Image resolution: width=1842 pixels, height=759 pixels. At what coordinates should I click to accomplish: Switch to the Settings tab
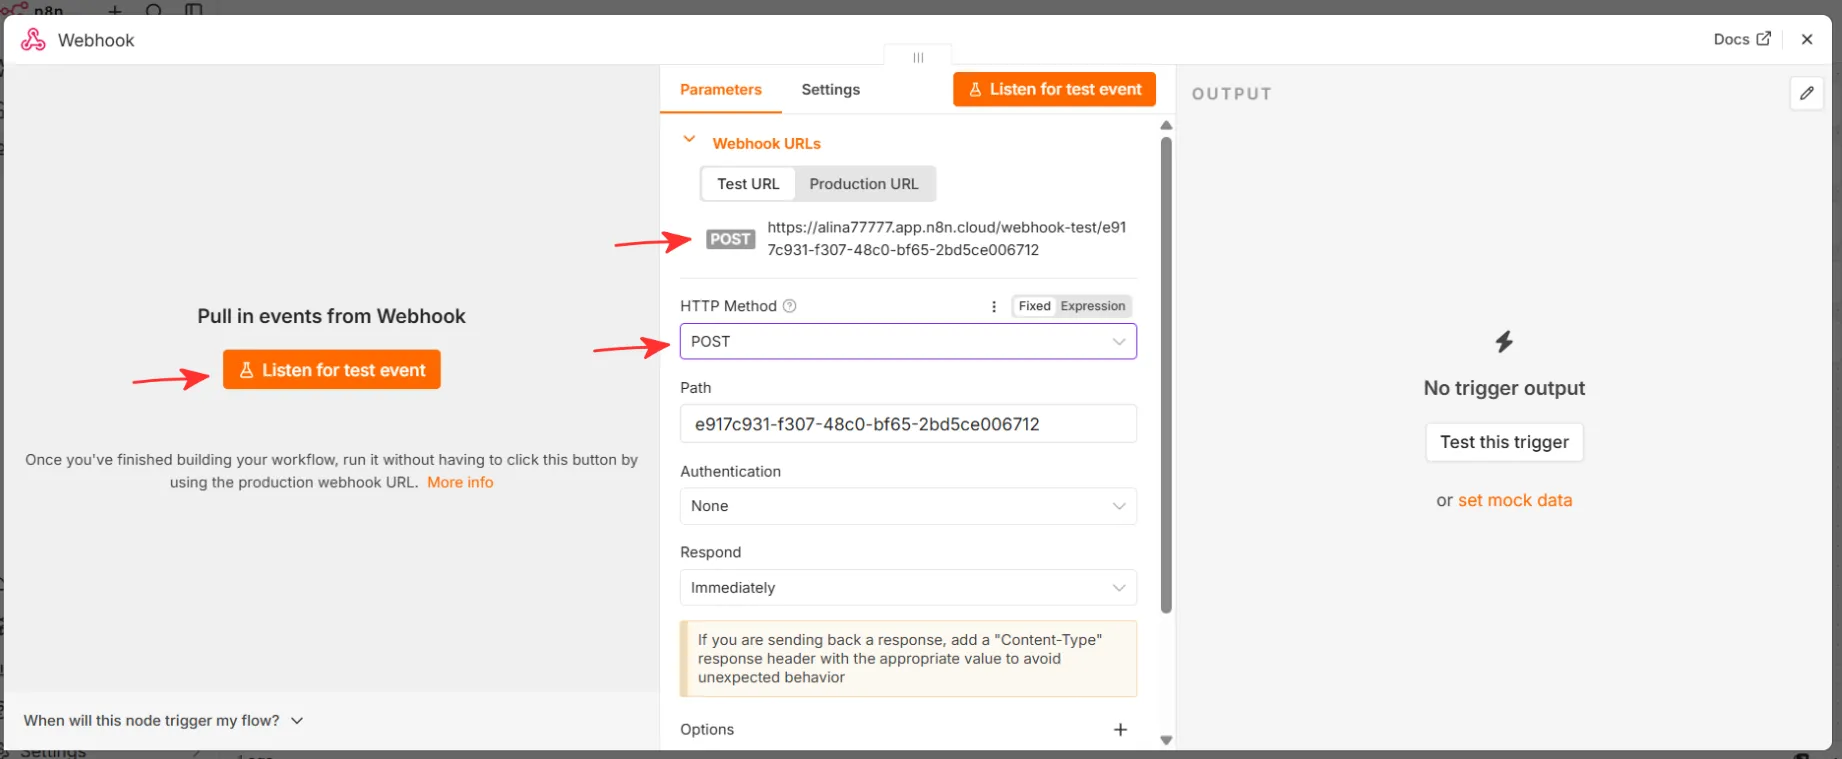tap(830, 89)
